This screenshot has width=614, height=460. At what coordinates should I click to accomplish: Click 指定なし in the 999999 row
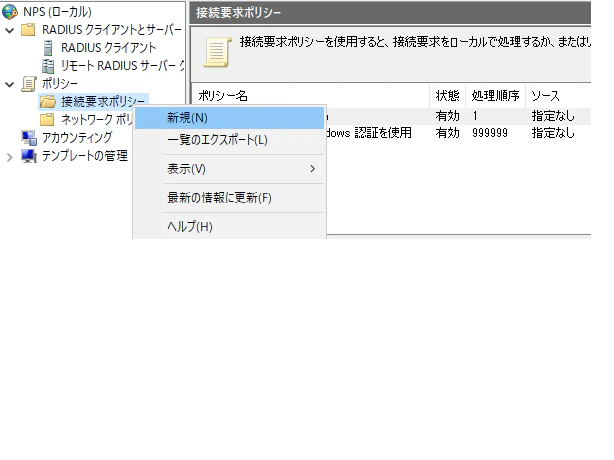pyautogui.click(x=553, y=133)
